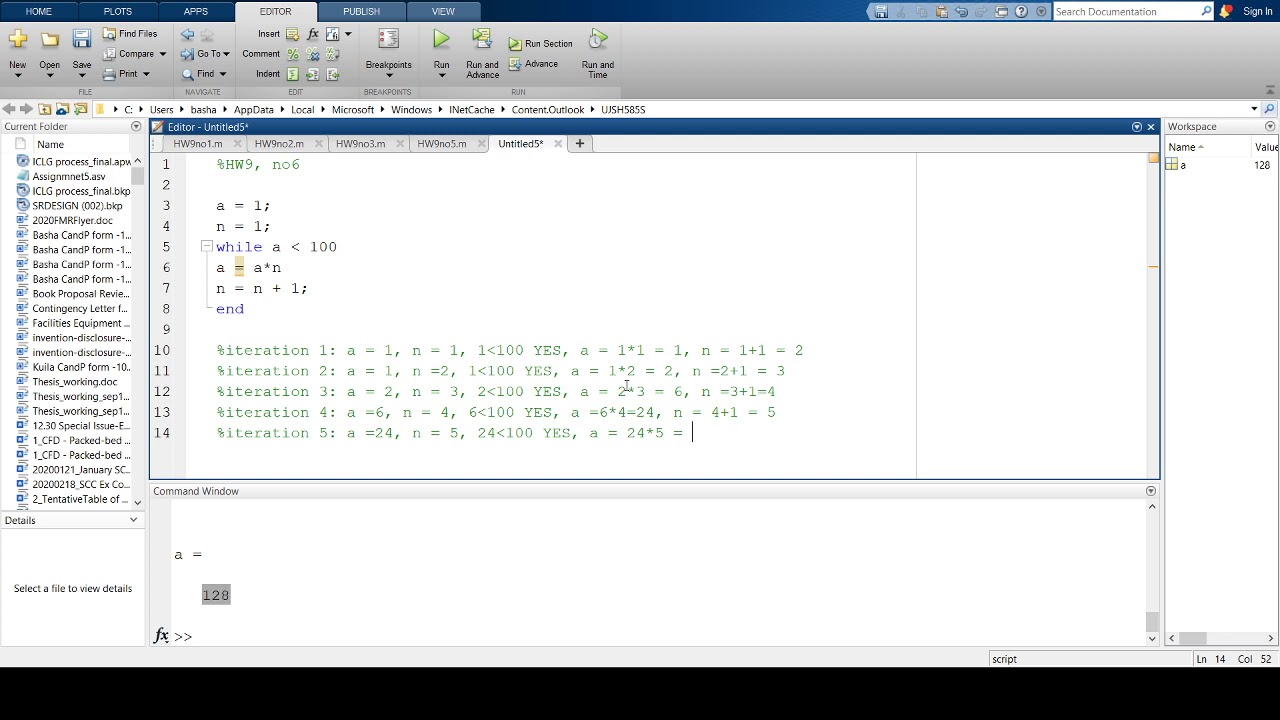Expand the Current Folder panel actions menu
This screenshot has width=1280, height=720.
[136, 127]
